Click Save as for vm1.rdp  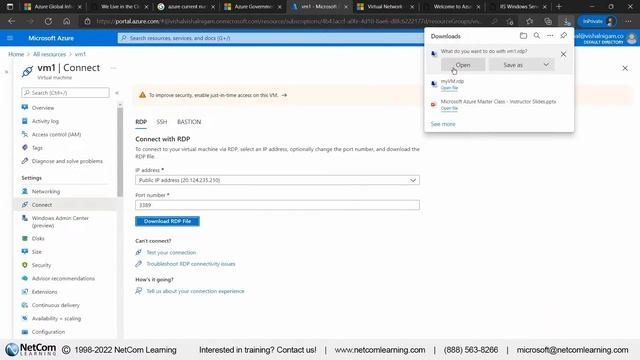coord(513,65)
